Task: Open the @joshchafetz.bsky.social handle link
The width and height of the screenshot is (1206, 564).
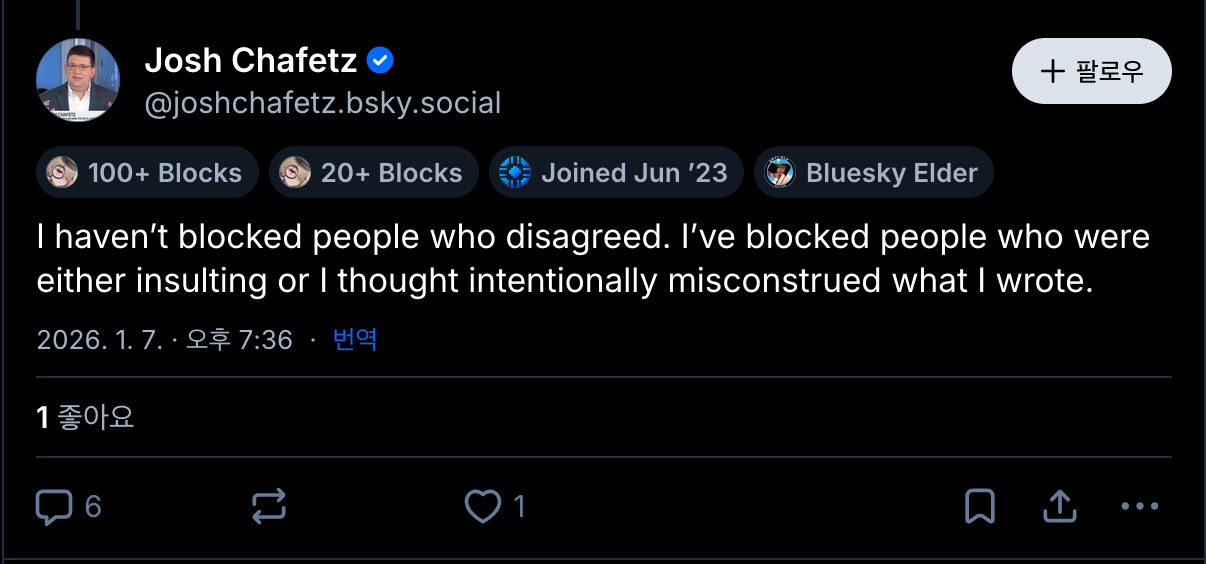Action: click(x=323, y=103)
